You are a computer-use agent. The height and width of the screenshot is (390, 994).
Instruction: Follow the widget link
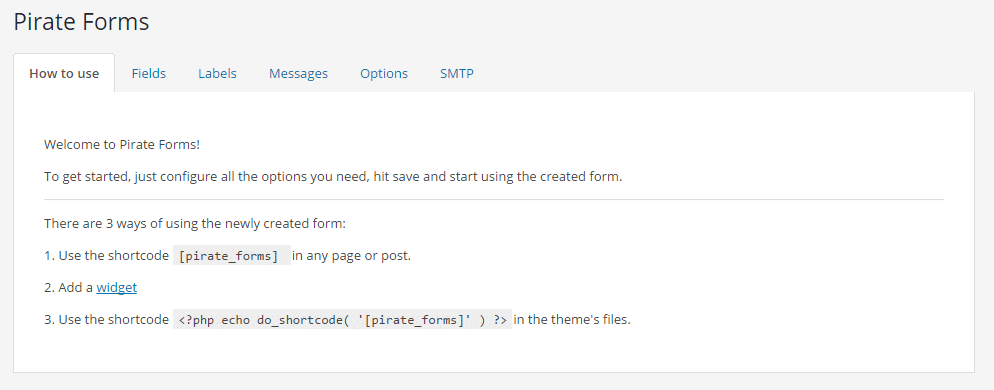pos(117,287)
